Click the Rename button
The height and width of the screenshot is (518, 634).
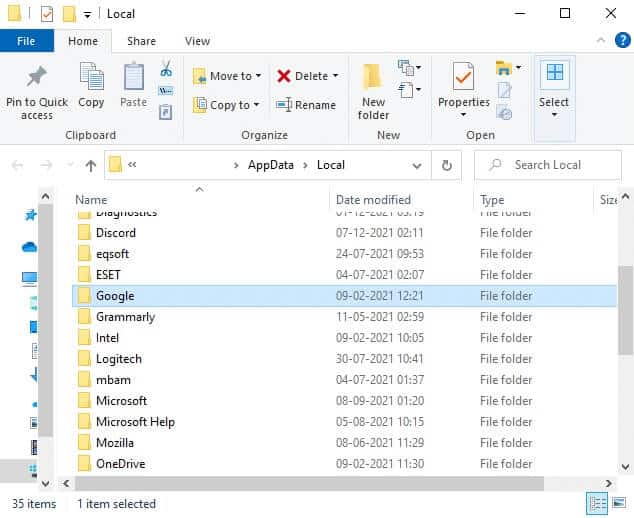(x=306, y=105)
